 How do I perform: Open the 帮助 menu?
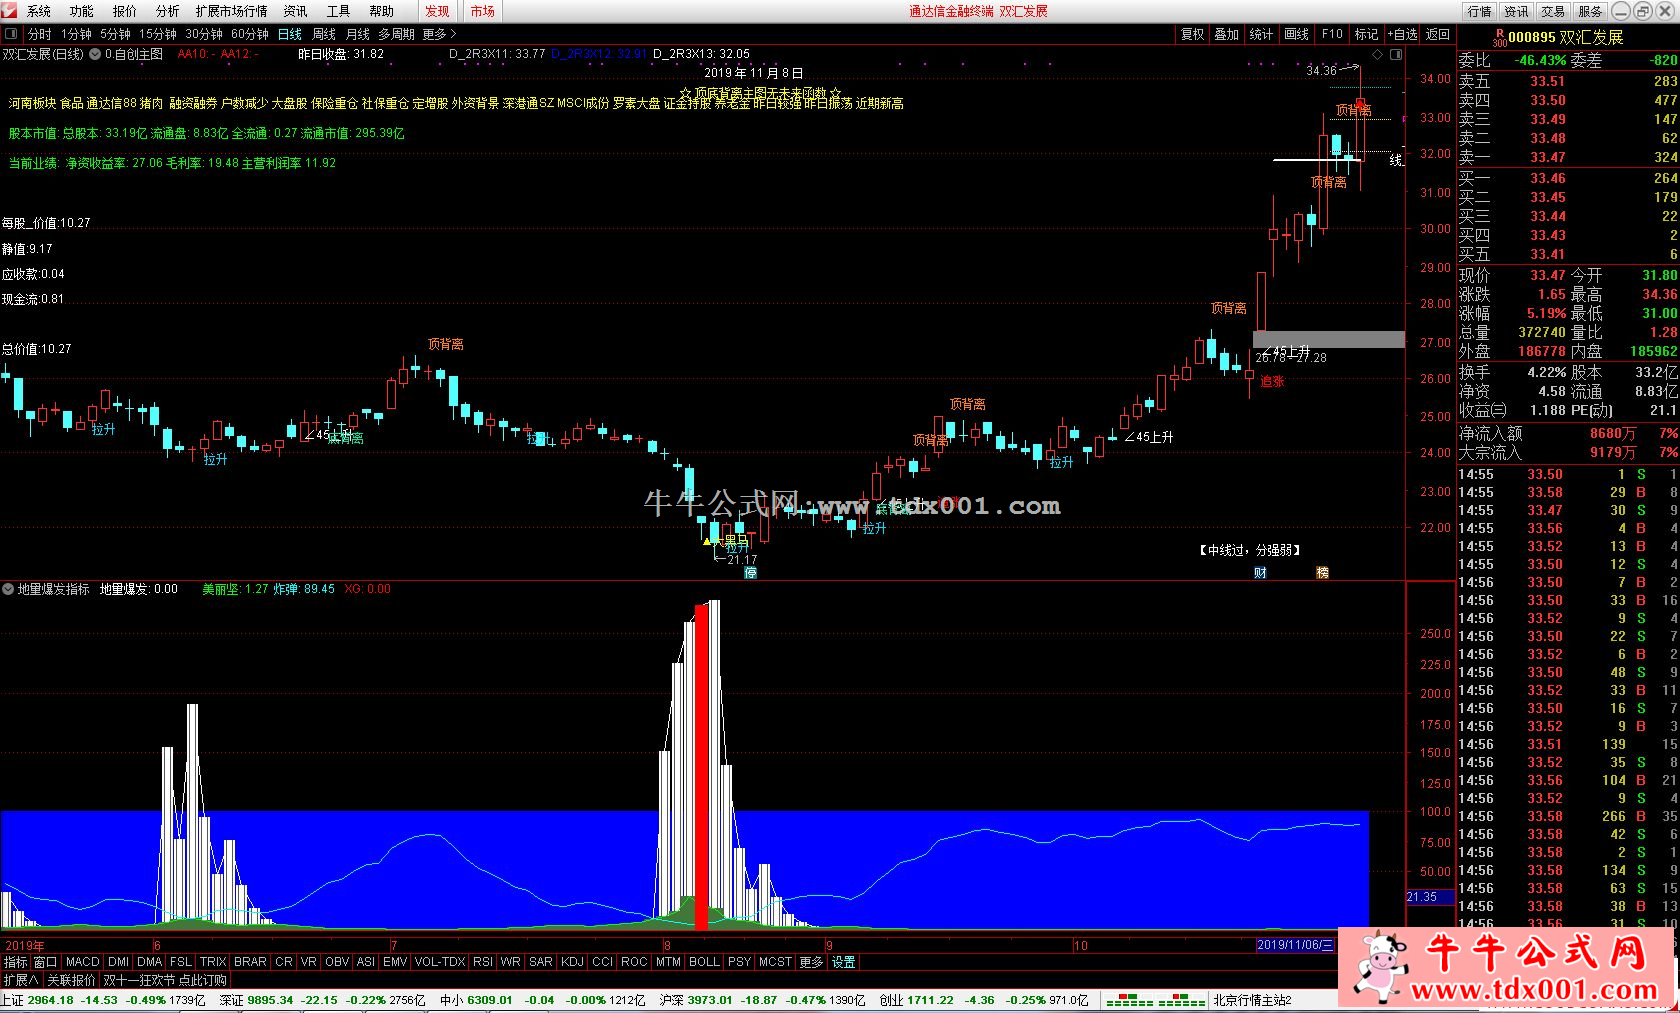[381, 11]
